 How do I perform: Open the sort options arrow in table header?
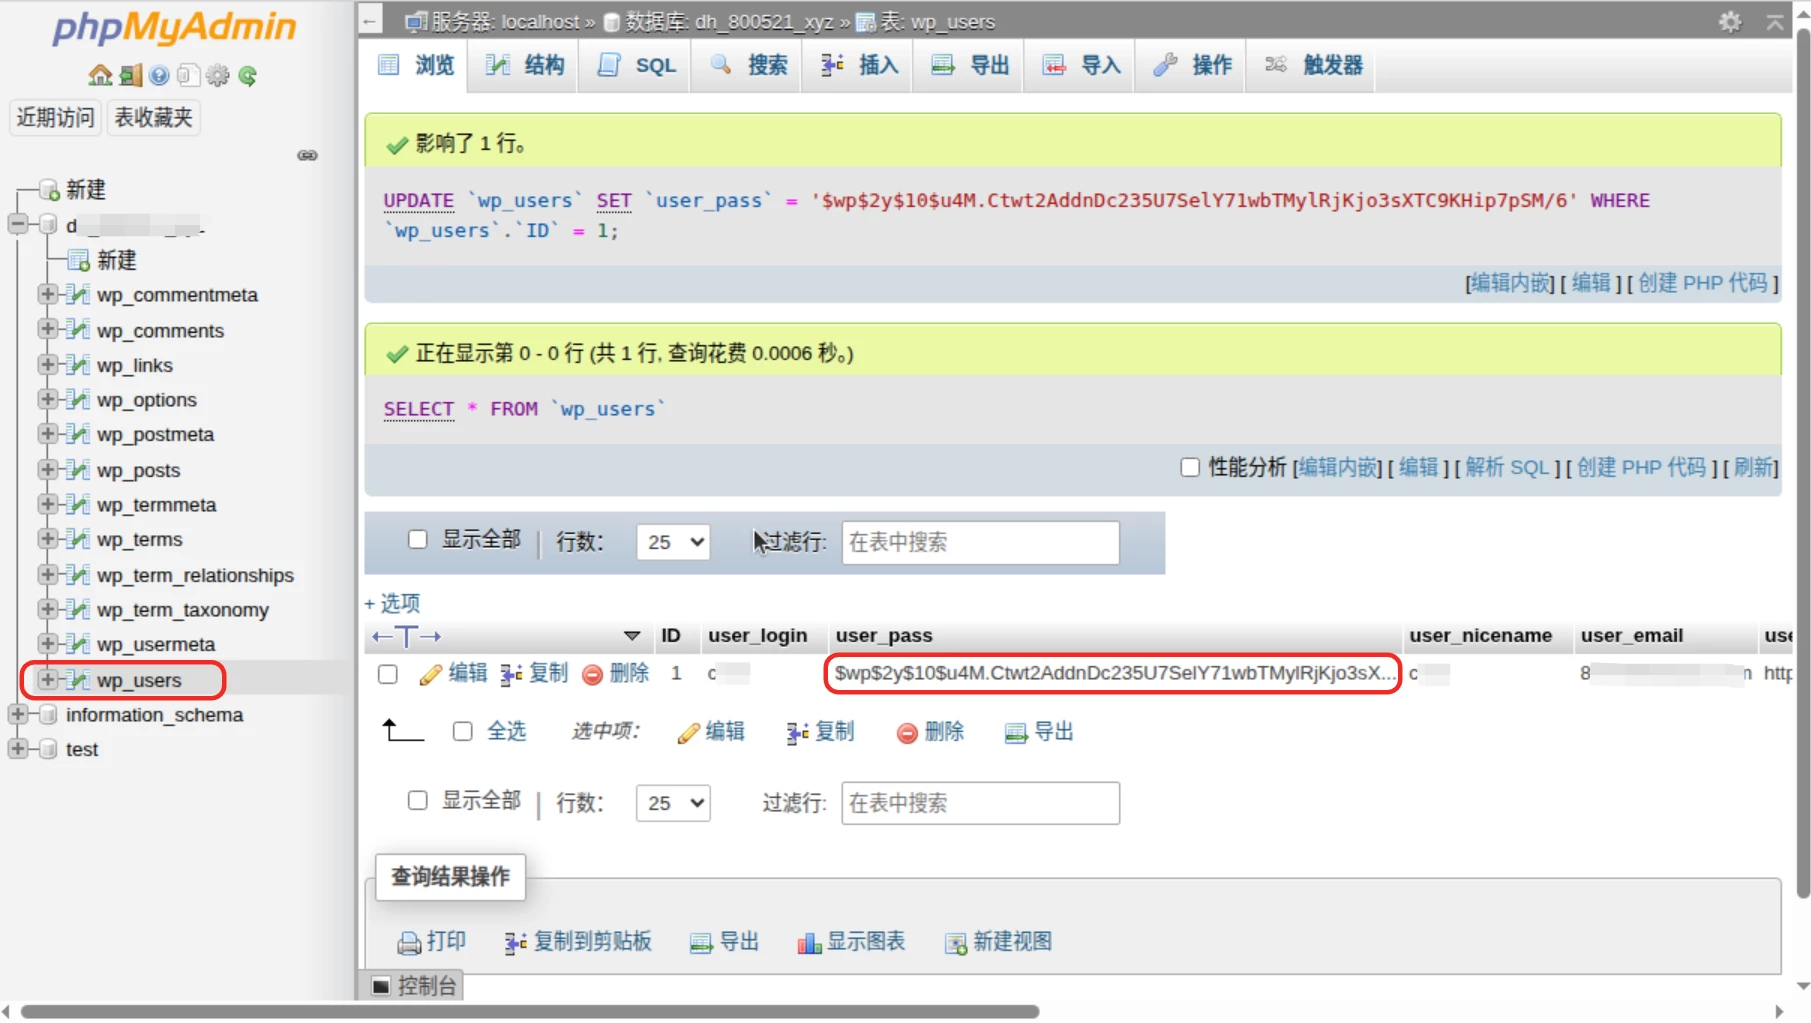point(632,636)
